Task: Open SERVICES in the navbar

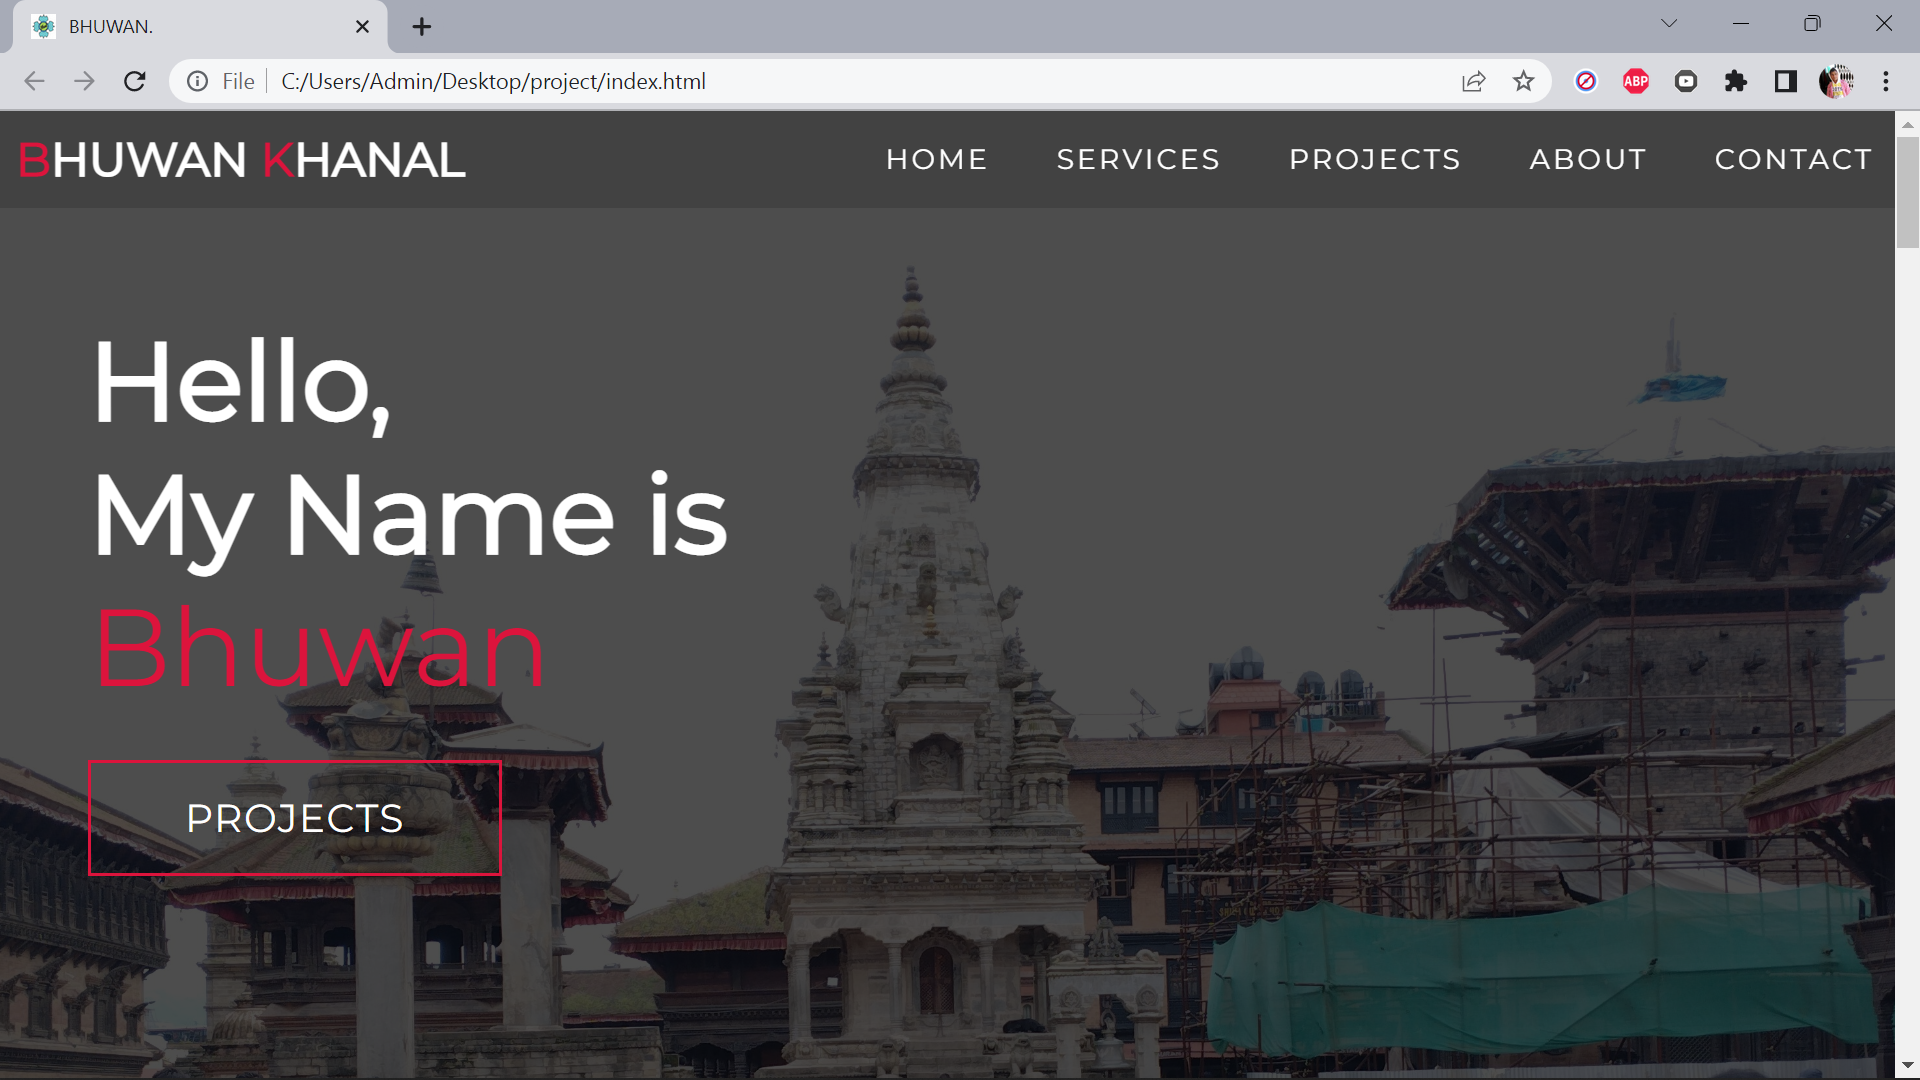Action: [x=1138, y=159]
